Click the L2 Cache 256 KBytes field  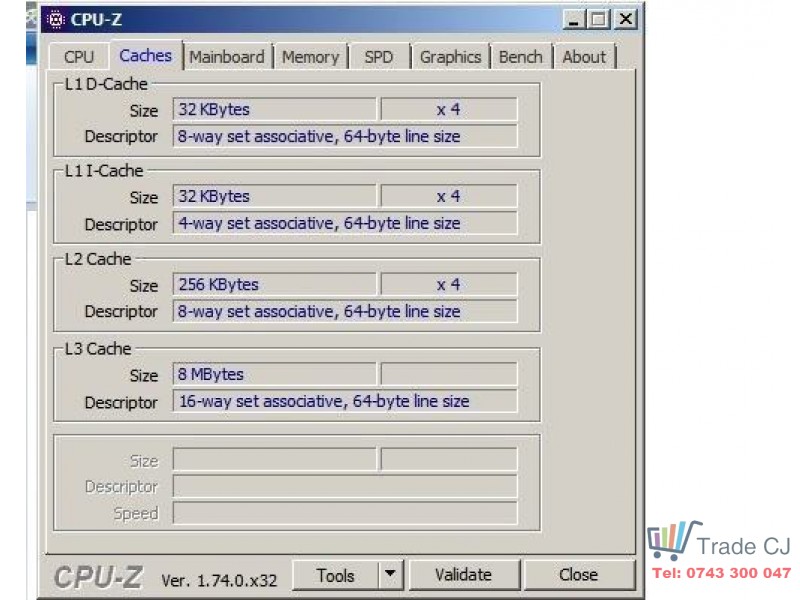[x=274, y=285]
